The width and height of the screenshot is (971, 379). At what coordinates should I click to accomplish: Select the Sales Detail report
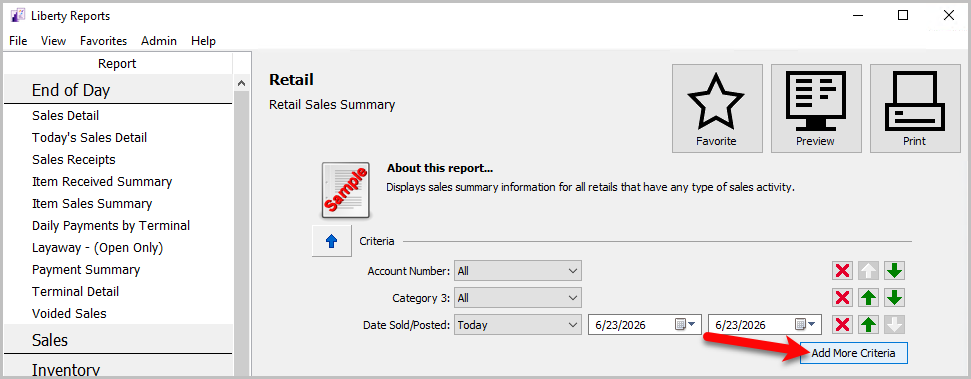click(x=66, y=115)
